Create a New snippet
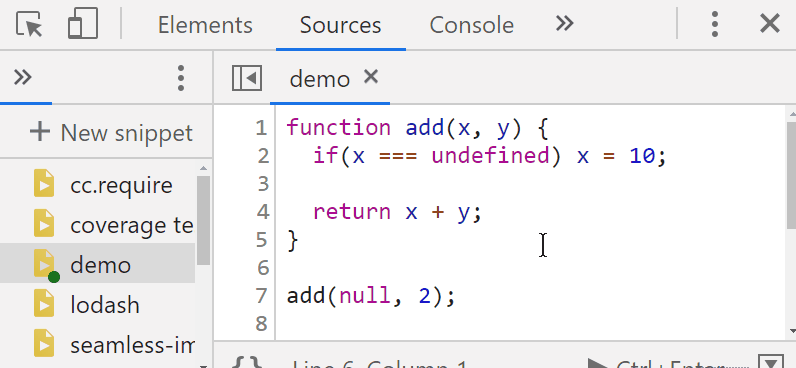796x368 pixels. click(111, 133)
